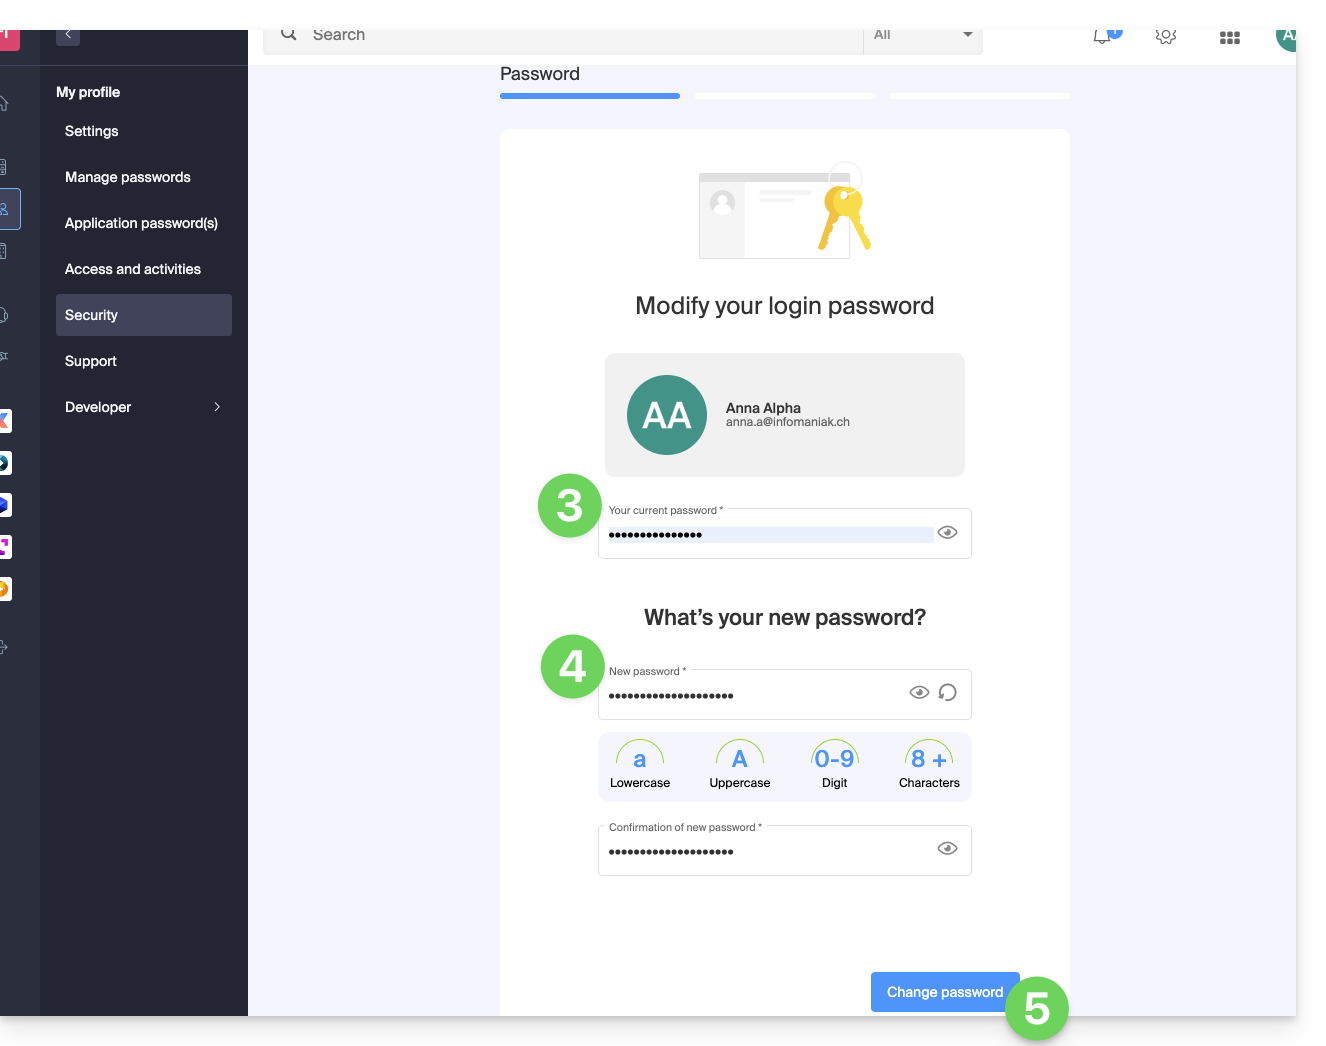Click the home icon in left rail
This screenshot has height=1046, width=1326.
point(5,103)
